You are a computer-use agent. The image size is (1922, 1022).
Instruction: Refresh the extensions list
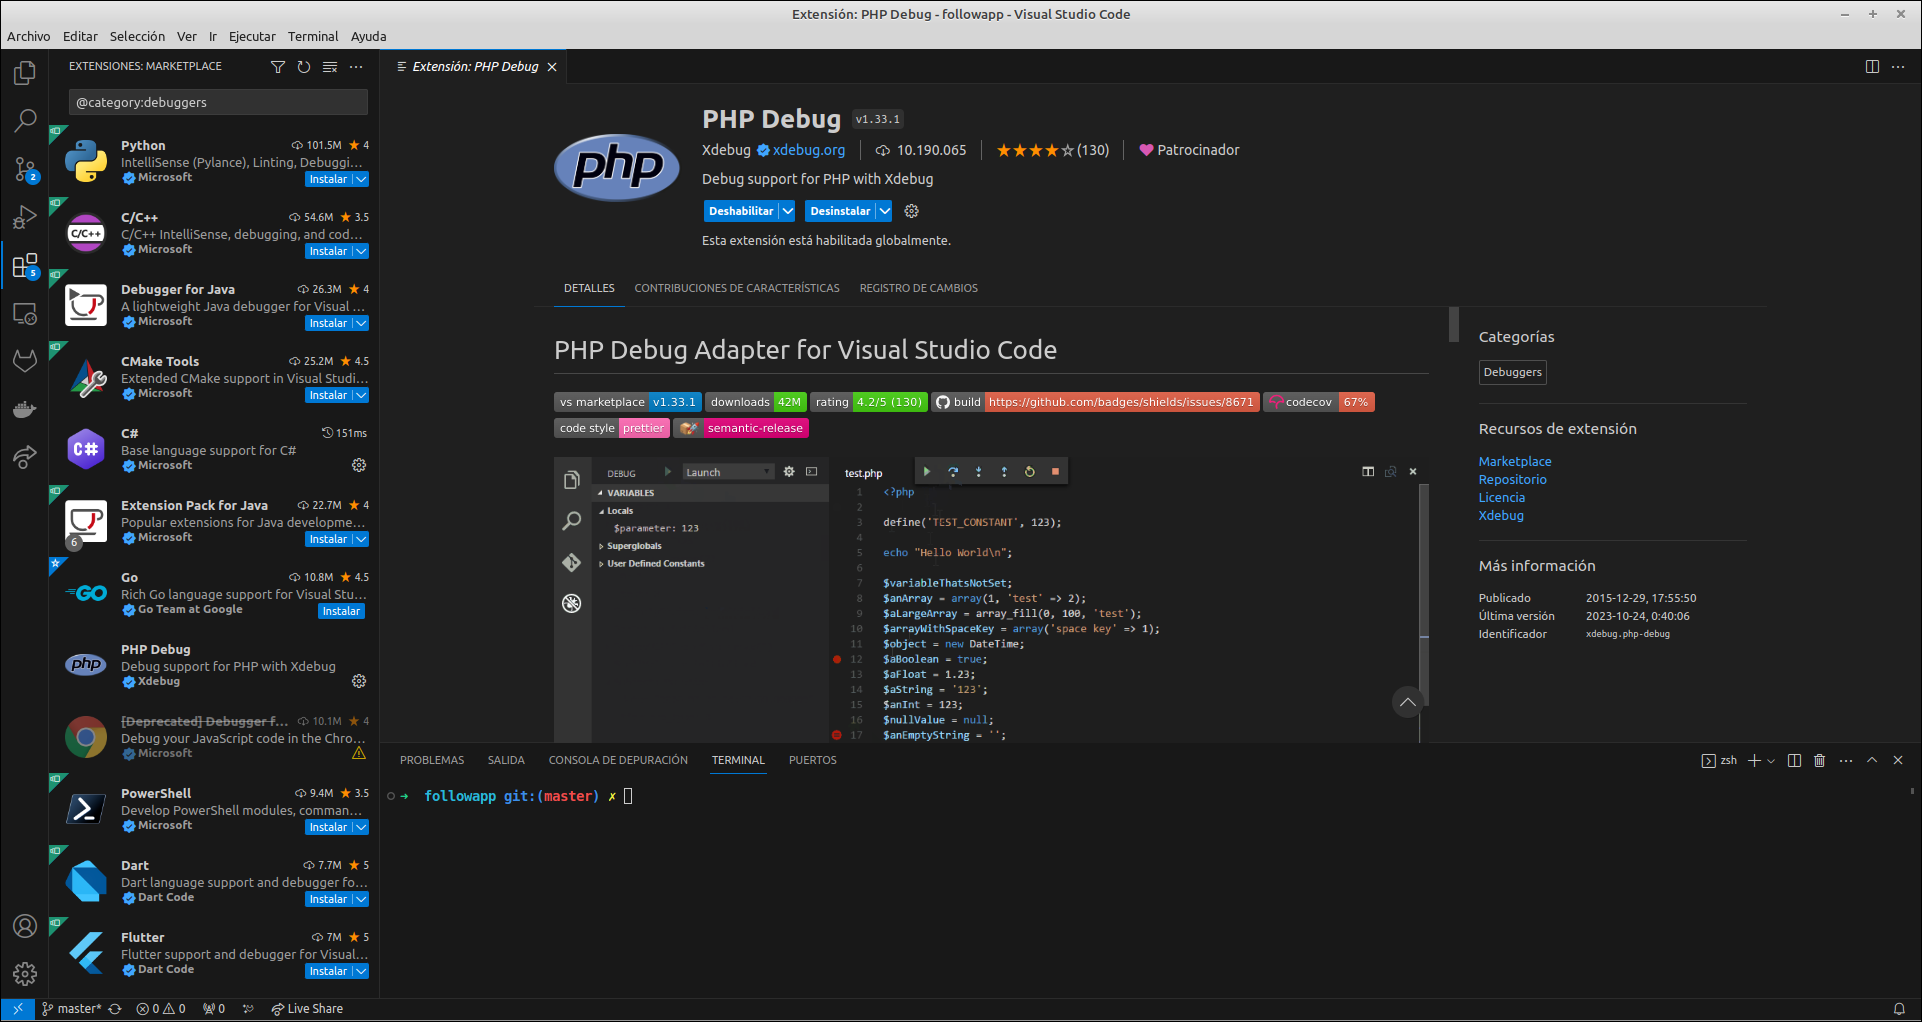click(303, 66)
